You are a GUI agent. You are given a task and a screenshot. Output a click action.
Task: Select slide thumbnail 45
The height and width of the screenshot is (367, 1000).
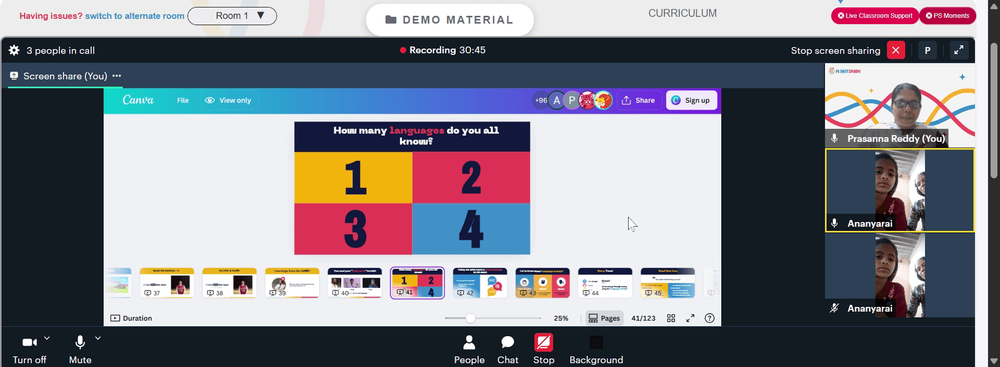coord(668,283)
